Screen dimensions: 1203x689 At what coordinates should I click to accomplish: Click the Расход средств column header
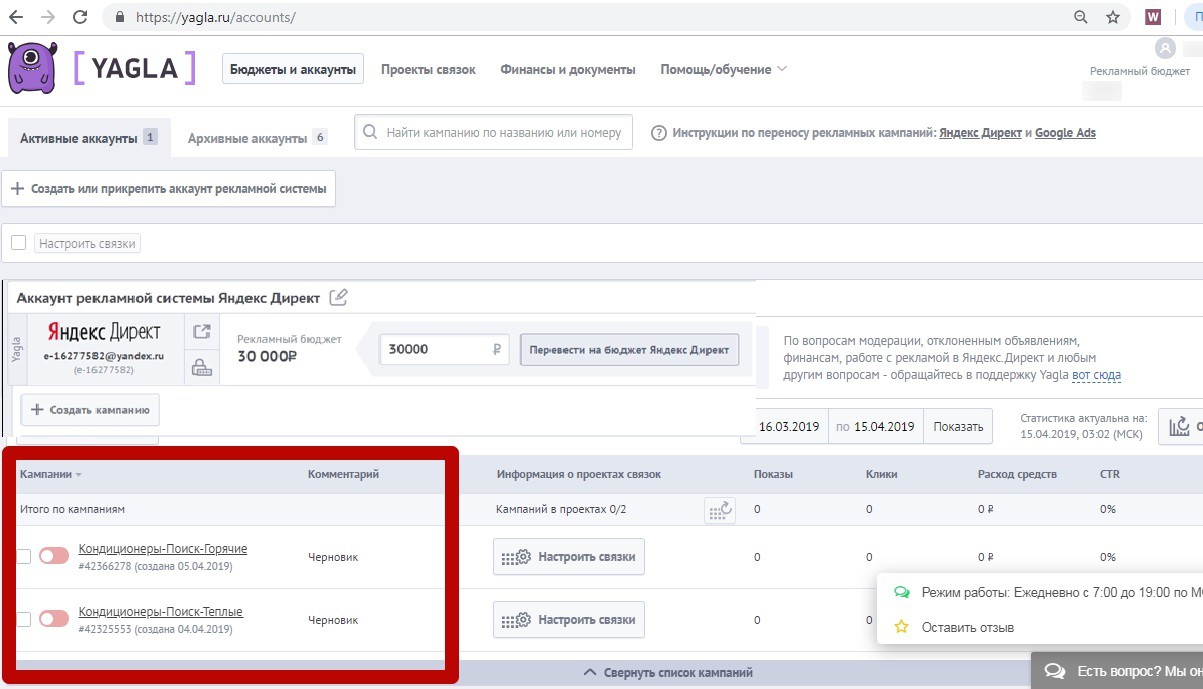coord(1017,474)
